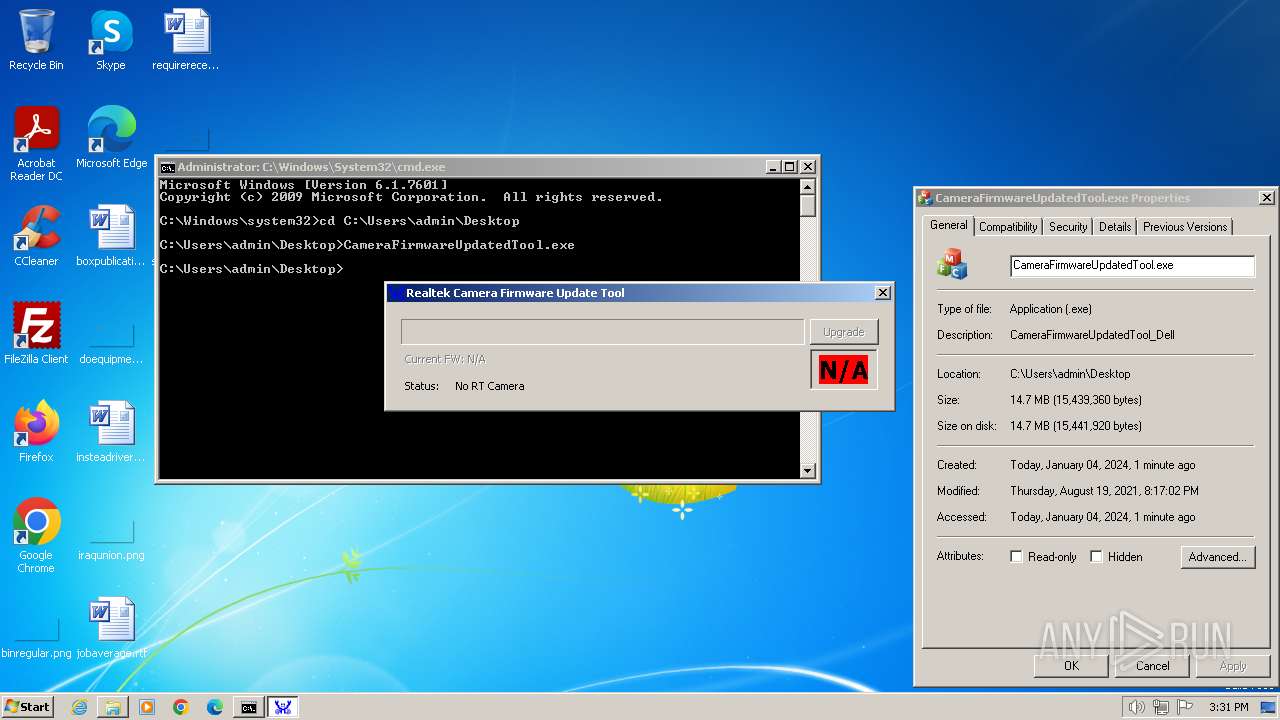The width and height of the screenshot is (1280, 720).
Task: Click the Show desktop button
Action: 1268,707
